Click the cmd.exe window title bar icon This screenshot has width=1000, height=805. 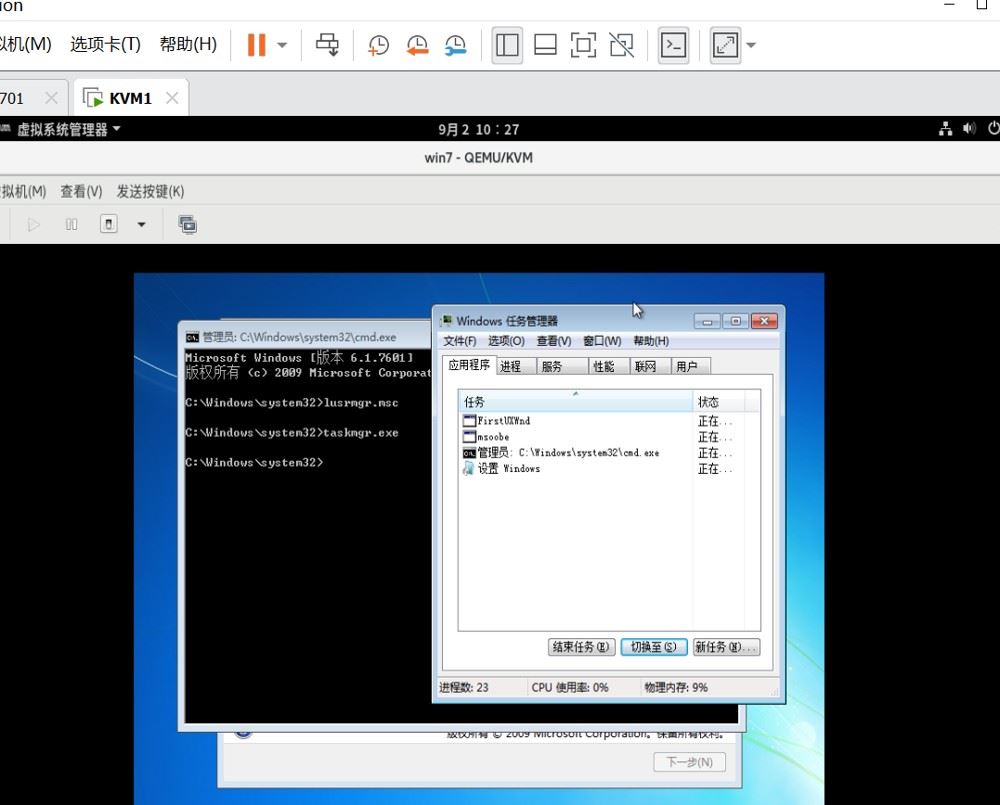click(192, 337)
